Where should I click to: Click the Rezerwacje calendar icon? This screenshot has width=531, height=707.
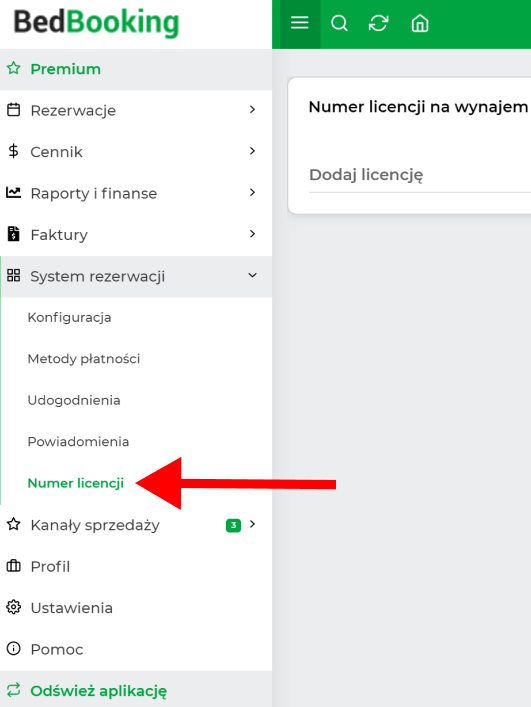[x=14, y=110]
